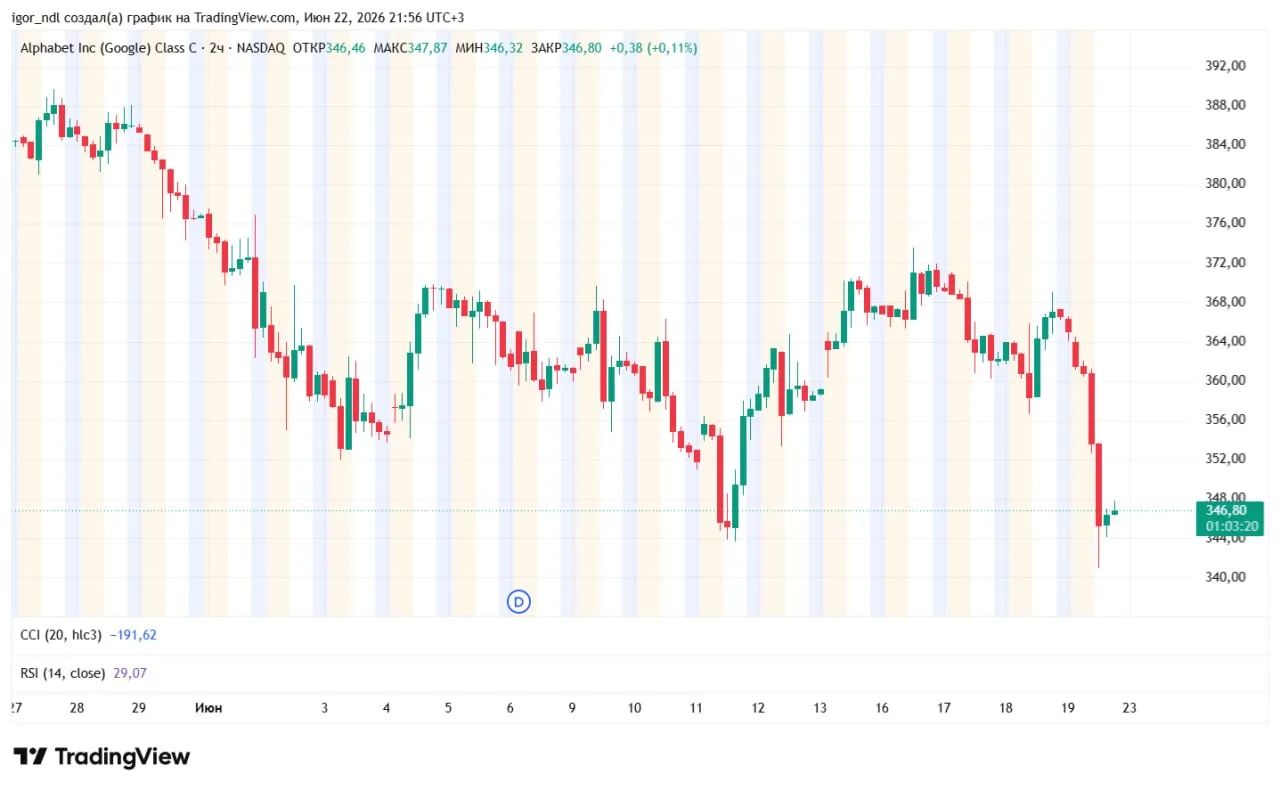
Task: Click the 372,00 price axis label
Action: pyautogui.click(x=1225, y=262)
